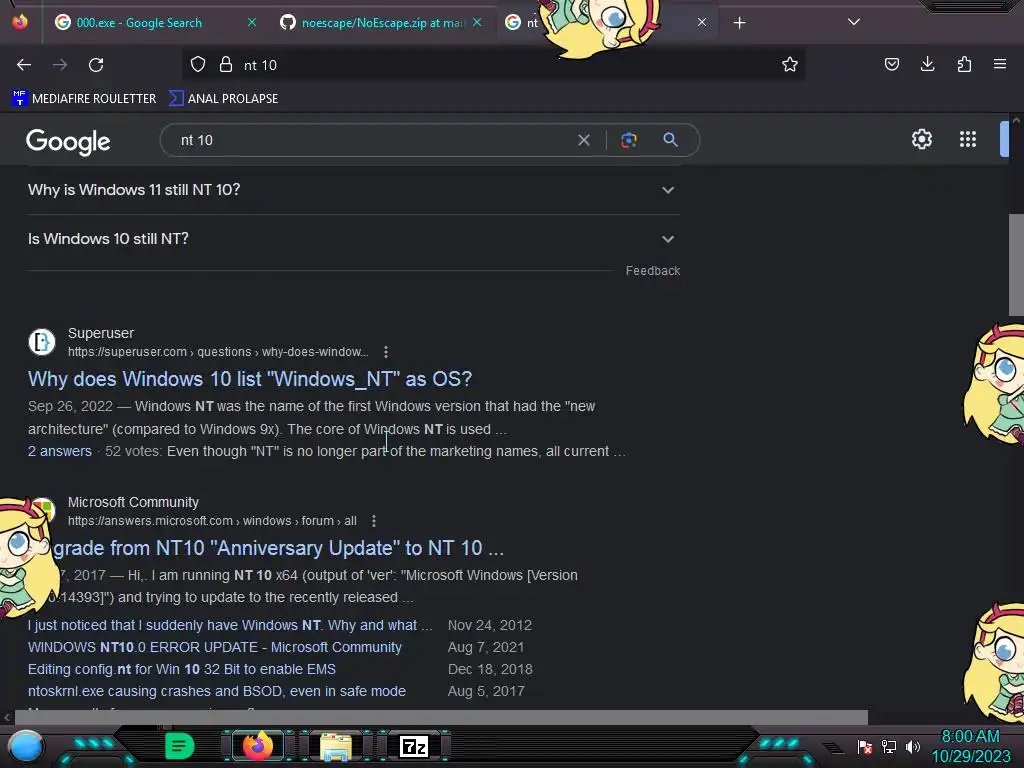Click the answers.microsoft.com URL breadcrumb

tap(212, 521)
